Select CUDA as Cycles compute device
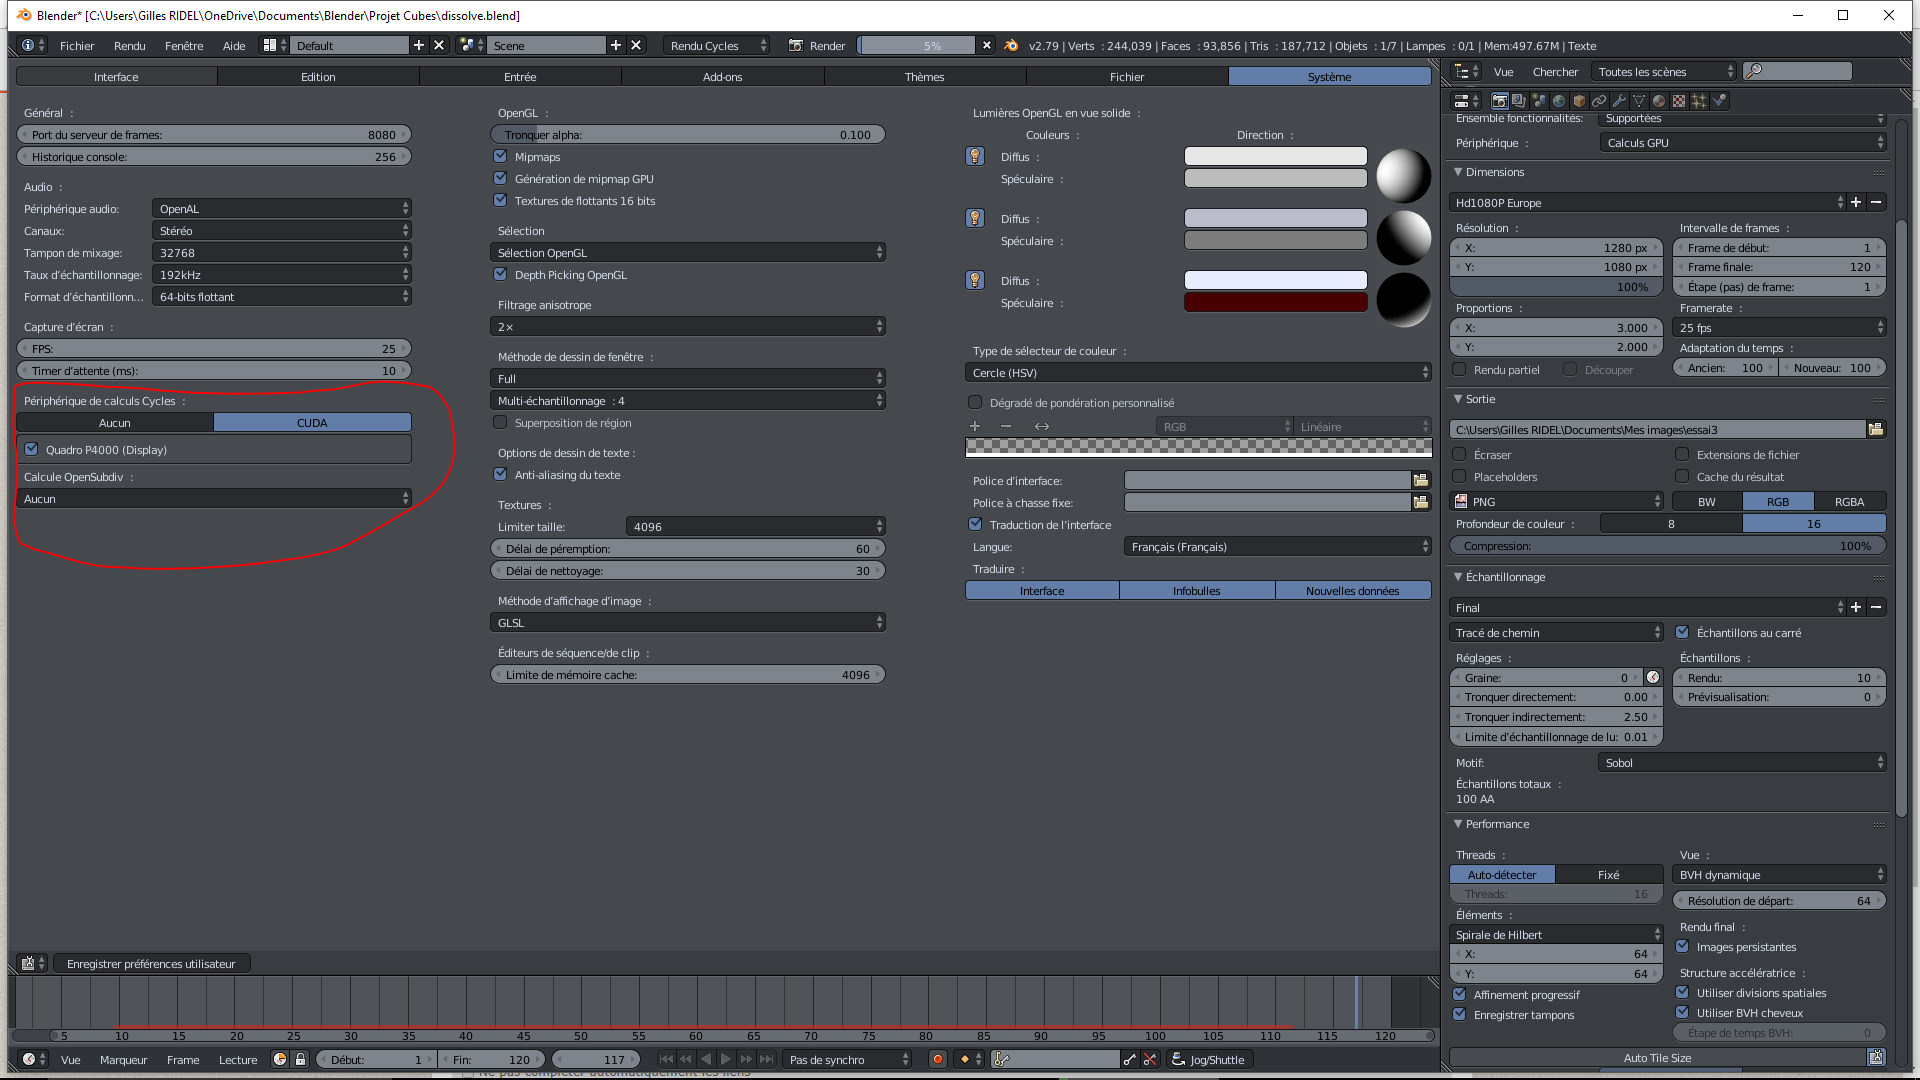This screenshot has width=1920, height=1080. coord(312,422)
